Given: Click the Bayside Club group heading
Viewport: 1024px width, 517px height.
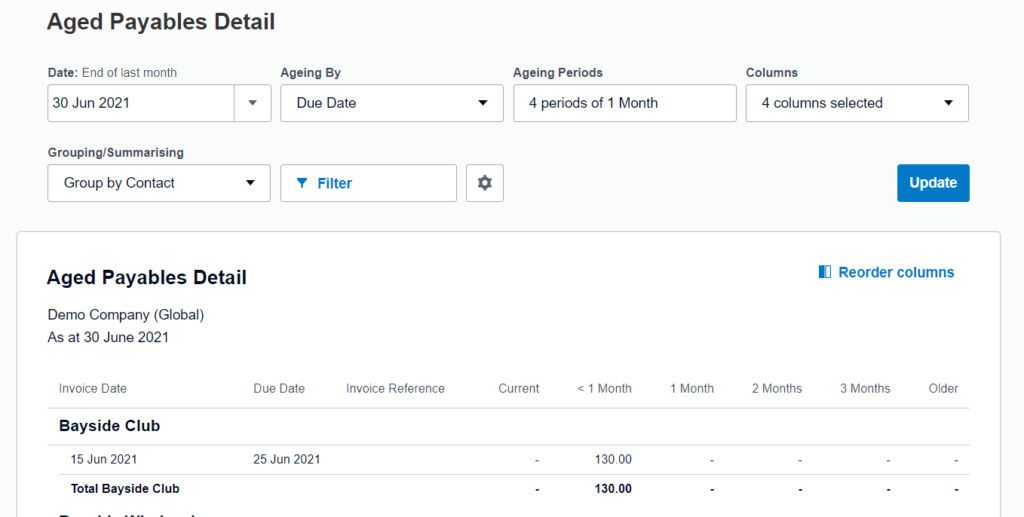Looking at the screenshot, I should tap(110, 426).
